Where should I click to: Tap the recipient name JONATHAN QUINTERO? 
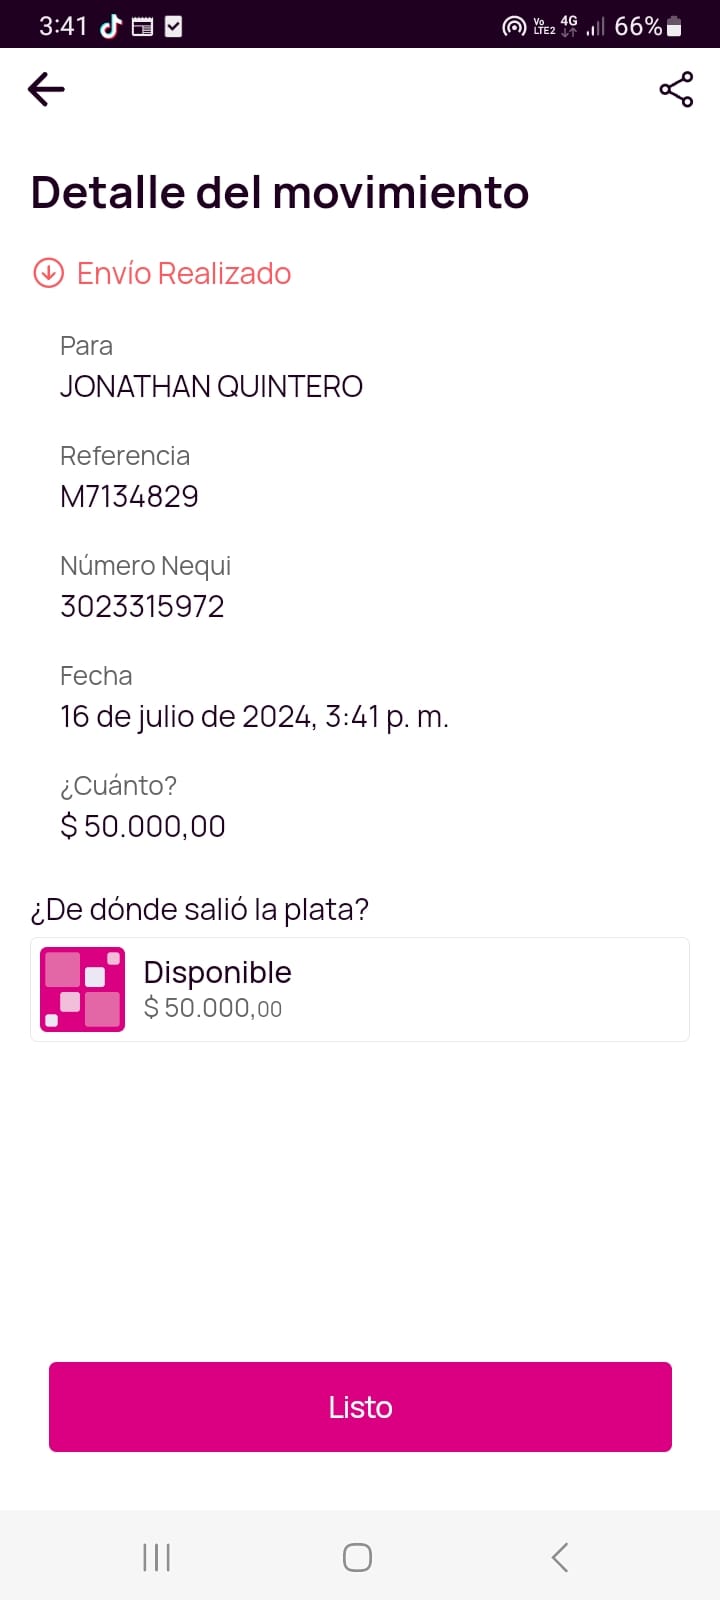(x=211, y=386)
